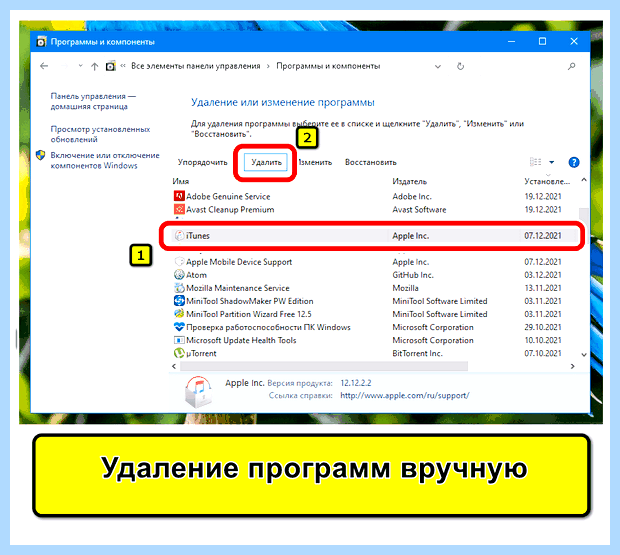620x555 pixels.
Task: Click the view layout icon
Action: [535, 162]
